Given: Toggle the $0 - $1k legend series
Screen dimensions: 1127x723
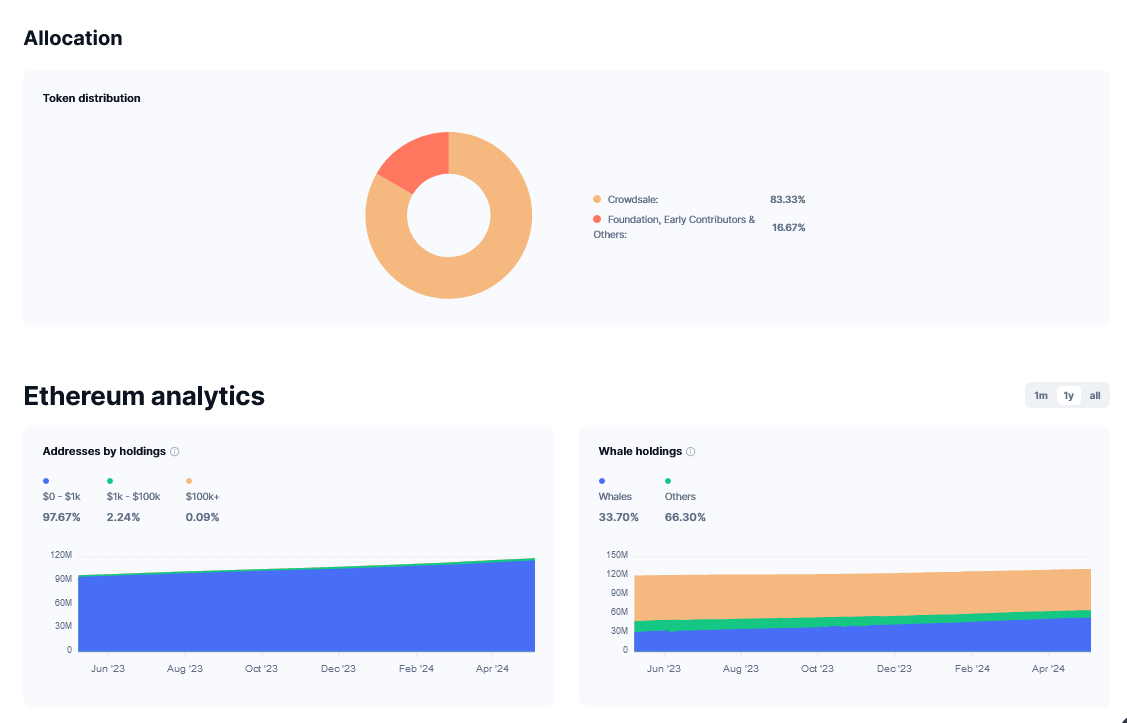Looking at the screenshot, I should [61, 497].
